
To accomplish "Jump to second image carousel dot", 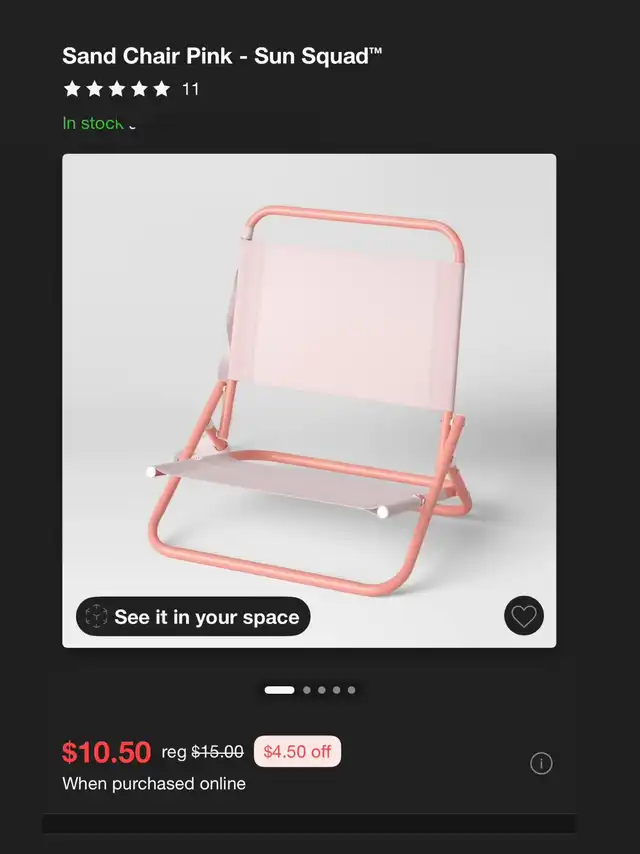I will 307,690.
